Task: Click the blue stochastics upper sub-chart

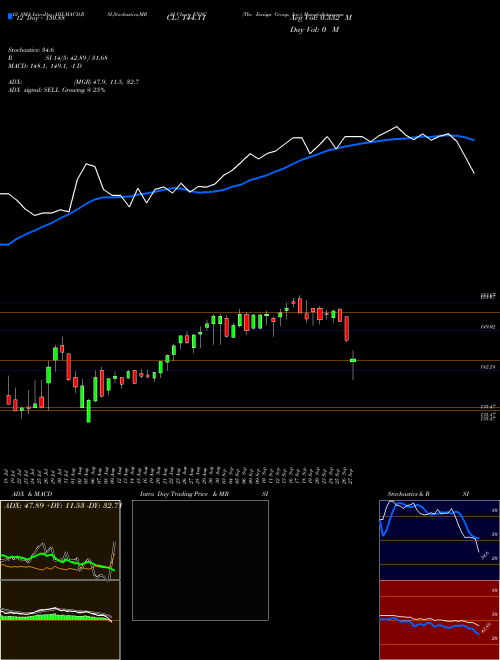Action: (439, 540)
